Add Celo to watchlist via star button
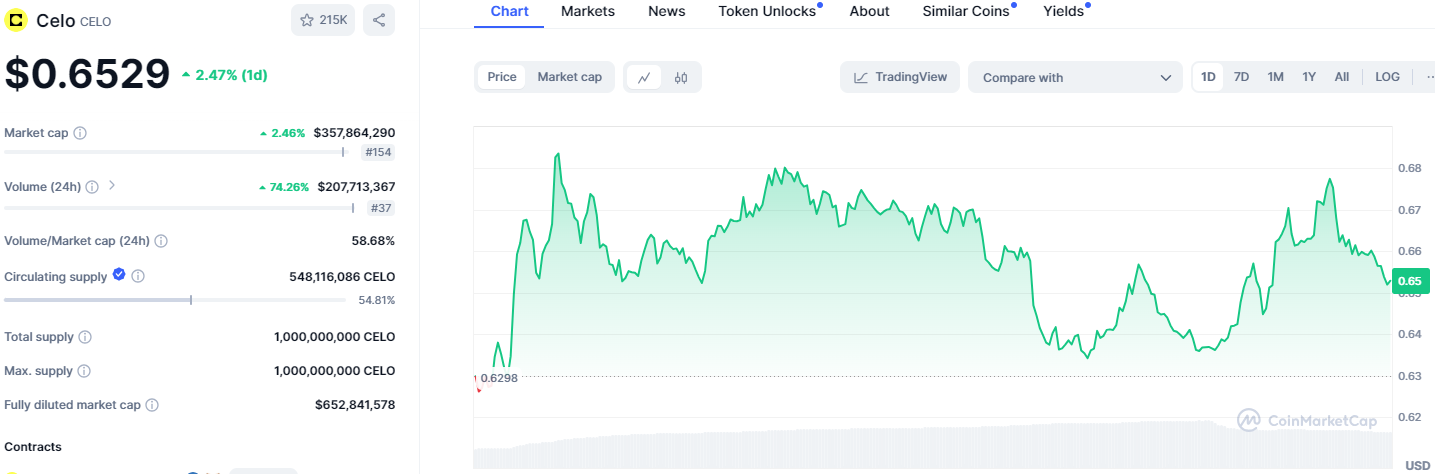1435x474 pixels. [323, 20]
